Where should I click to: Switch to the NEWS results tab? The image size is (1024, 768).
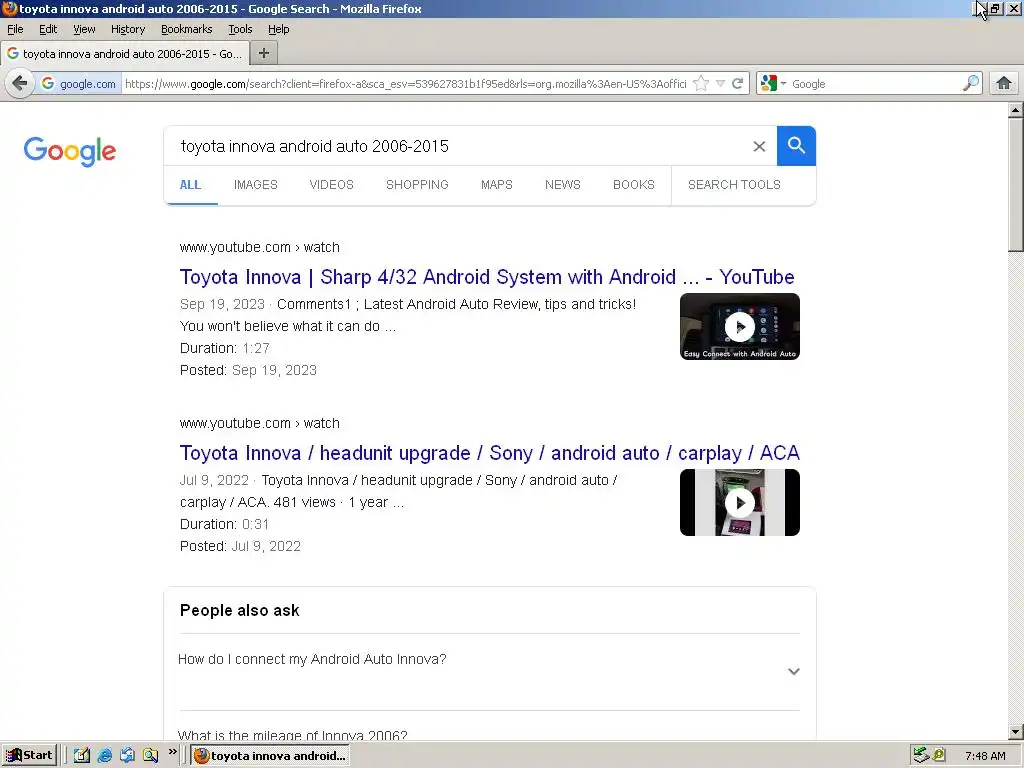(x=563, y=185)
